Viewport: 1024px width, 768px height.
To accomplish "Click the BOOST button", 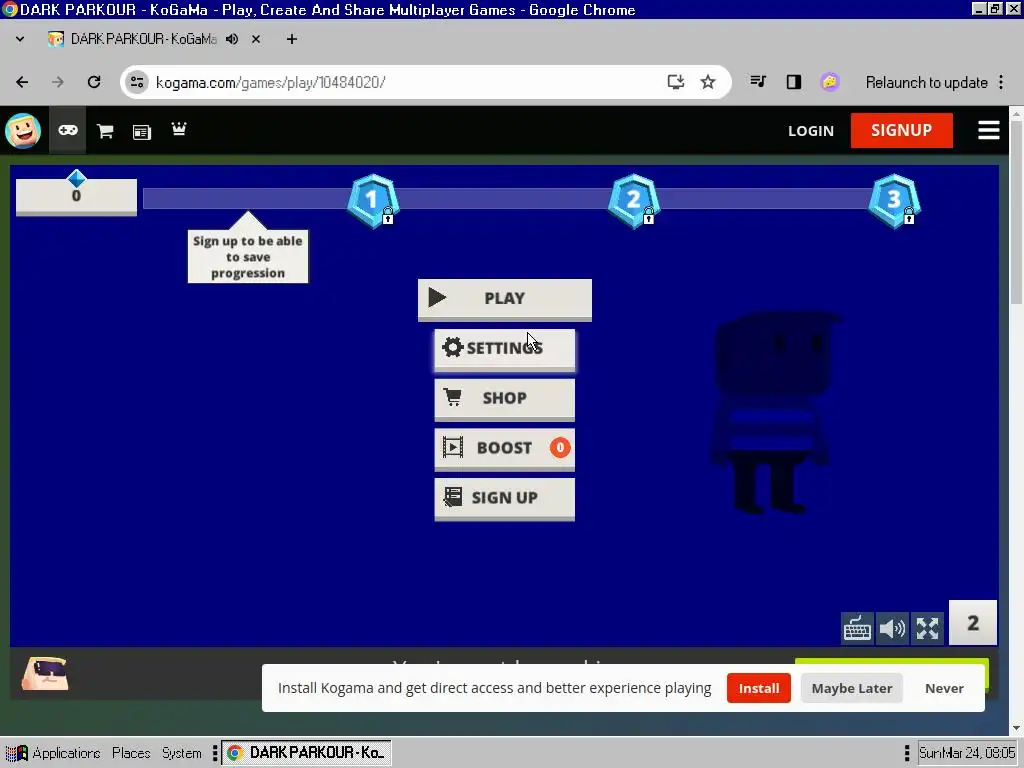I will point(505,449).
